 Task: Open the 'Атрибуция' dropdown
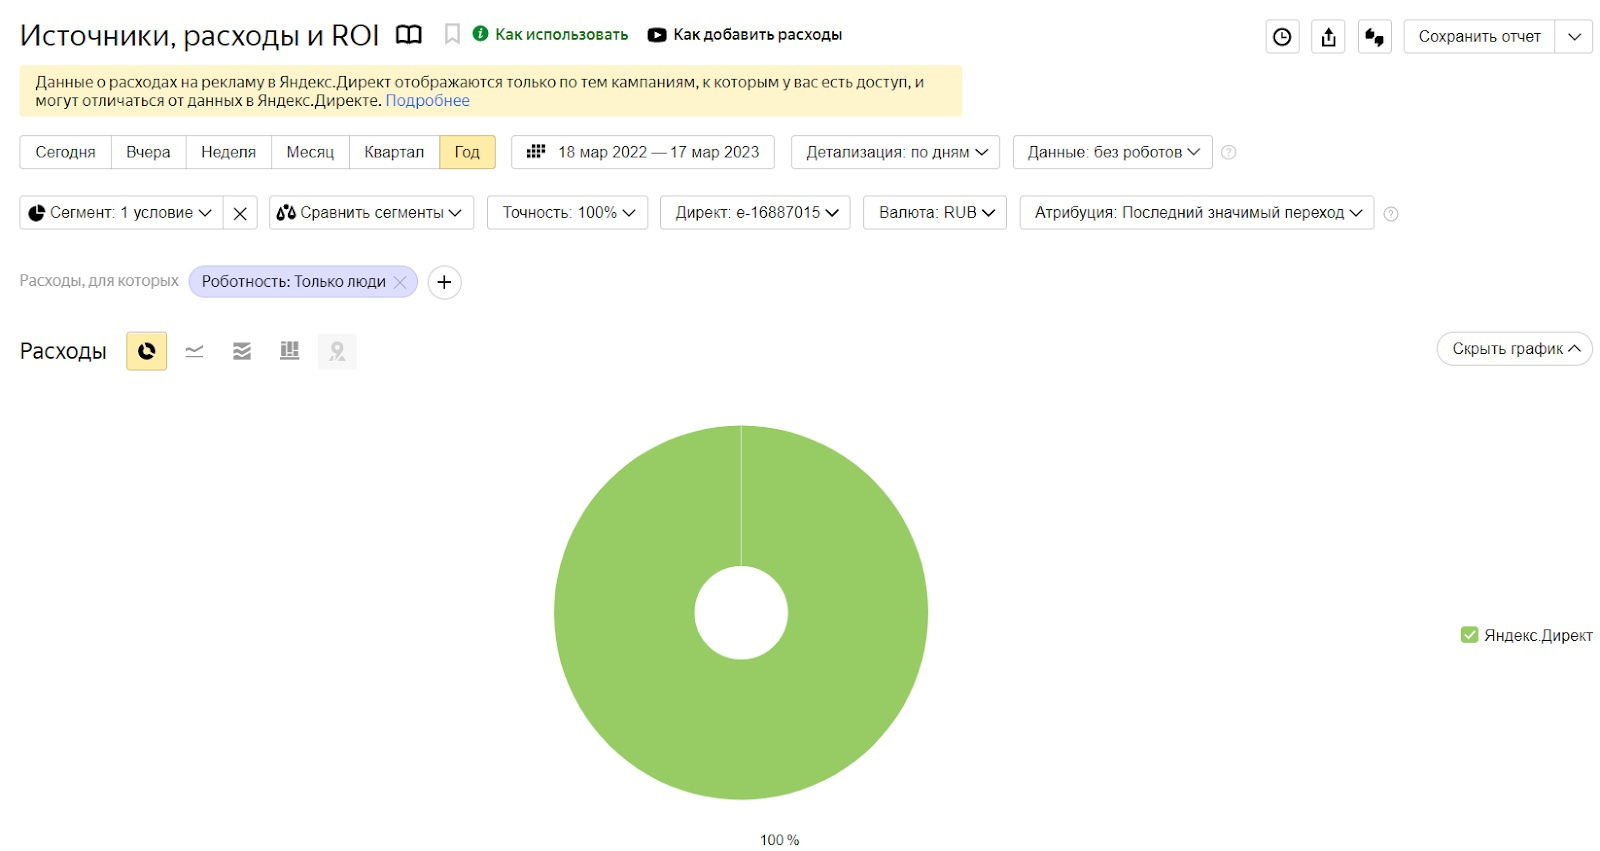point(1197,213)
